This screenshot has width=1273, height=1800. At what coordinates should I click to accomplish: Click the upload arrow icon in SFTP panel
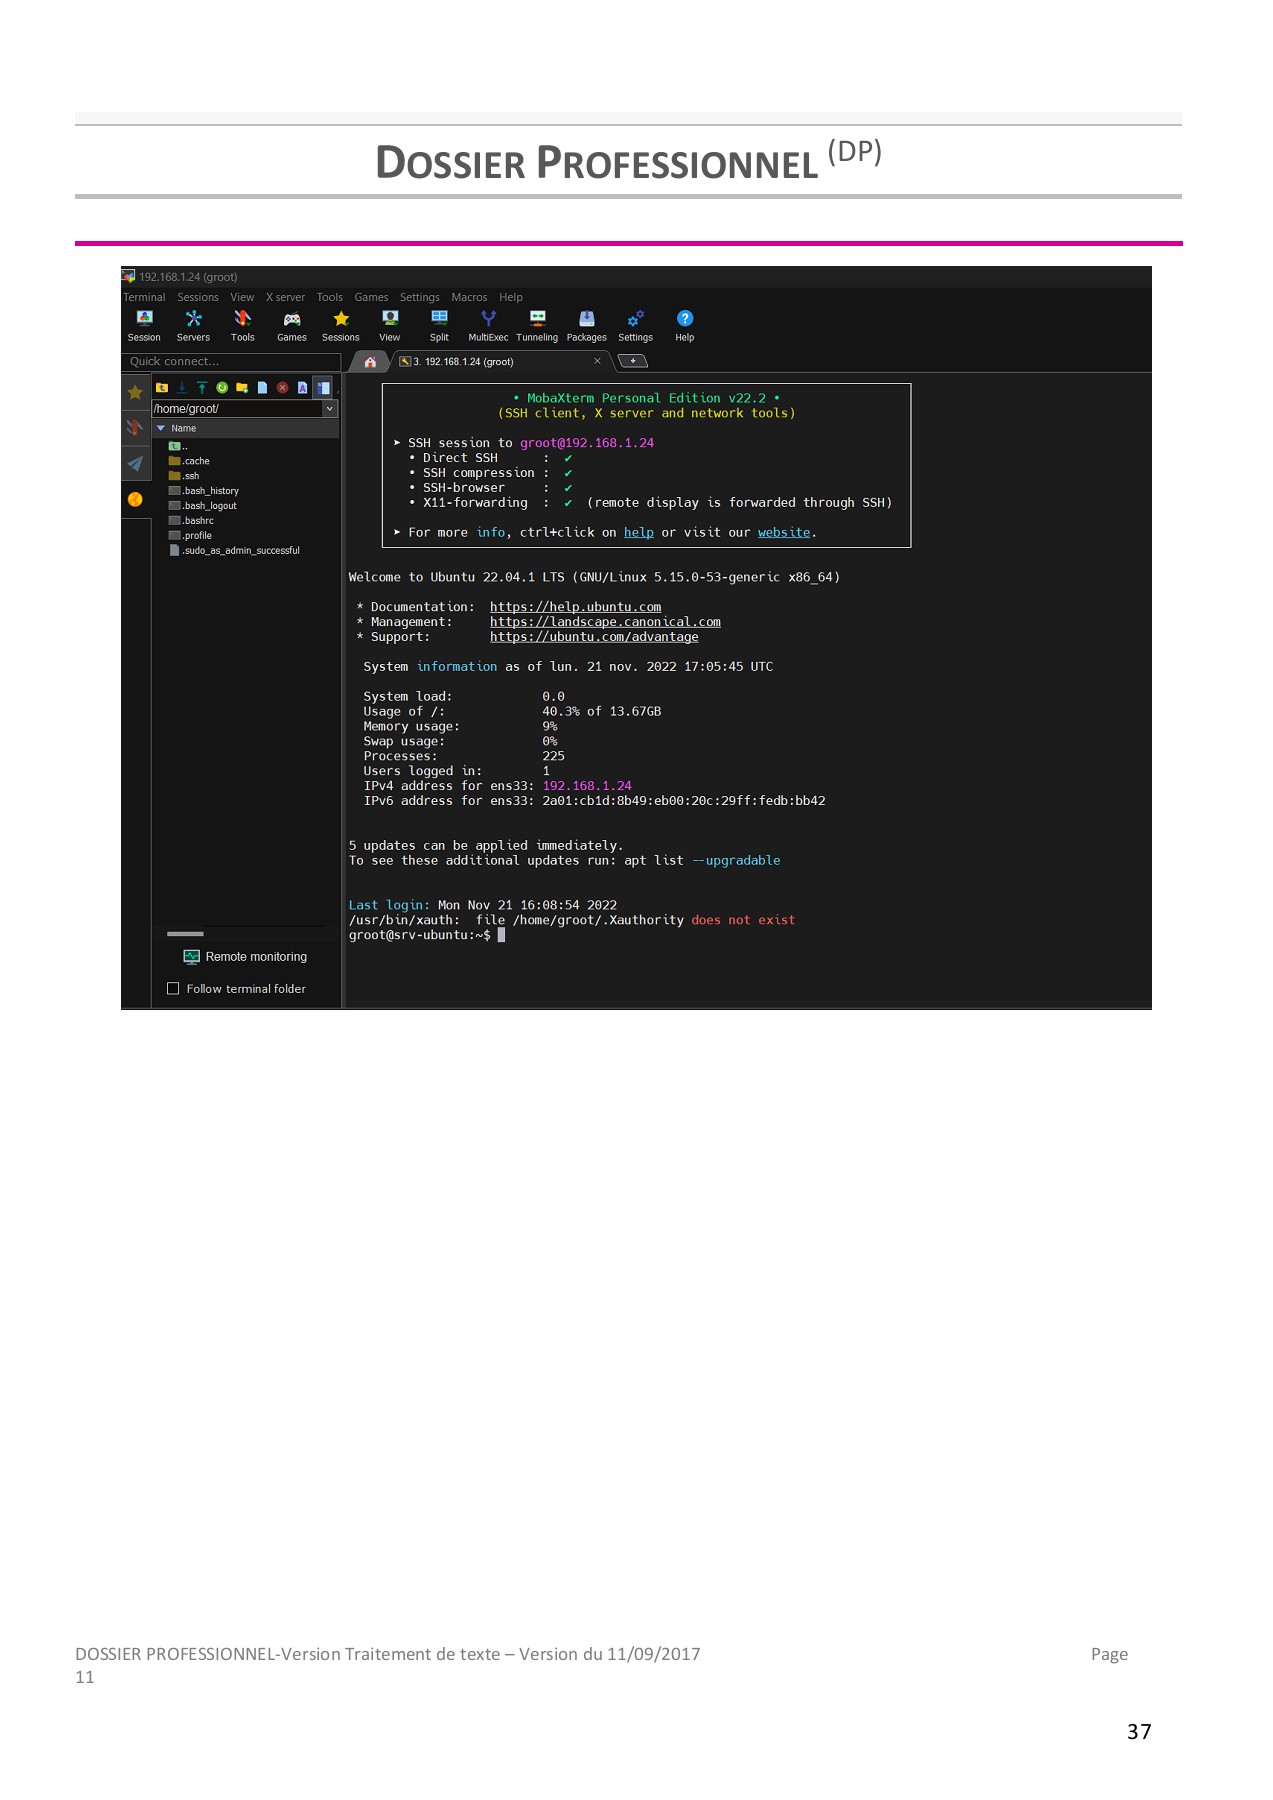tap(202, 388)
